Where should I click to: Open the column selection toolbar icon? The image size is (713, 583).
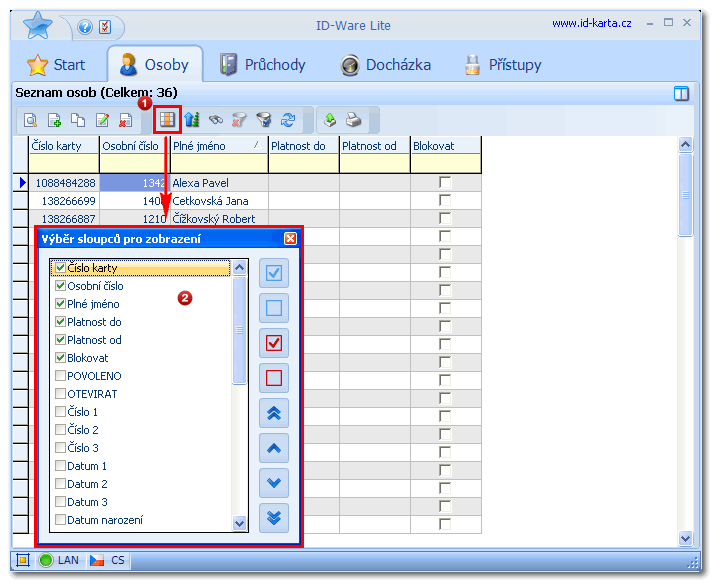click(x=167, y=120)
